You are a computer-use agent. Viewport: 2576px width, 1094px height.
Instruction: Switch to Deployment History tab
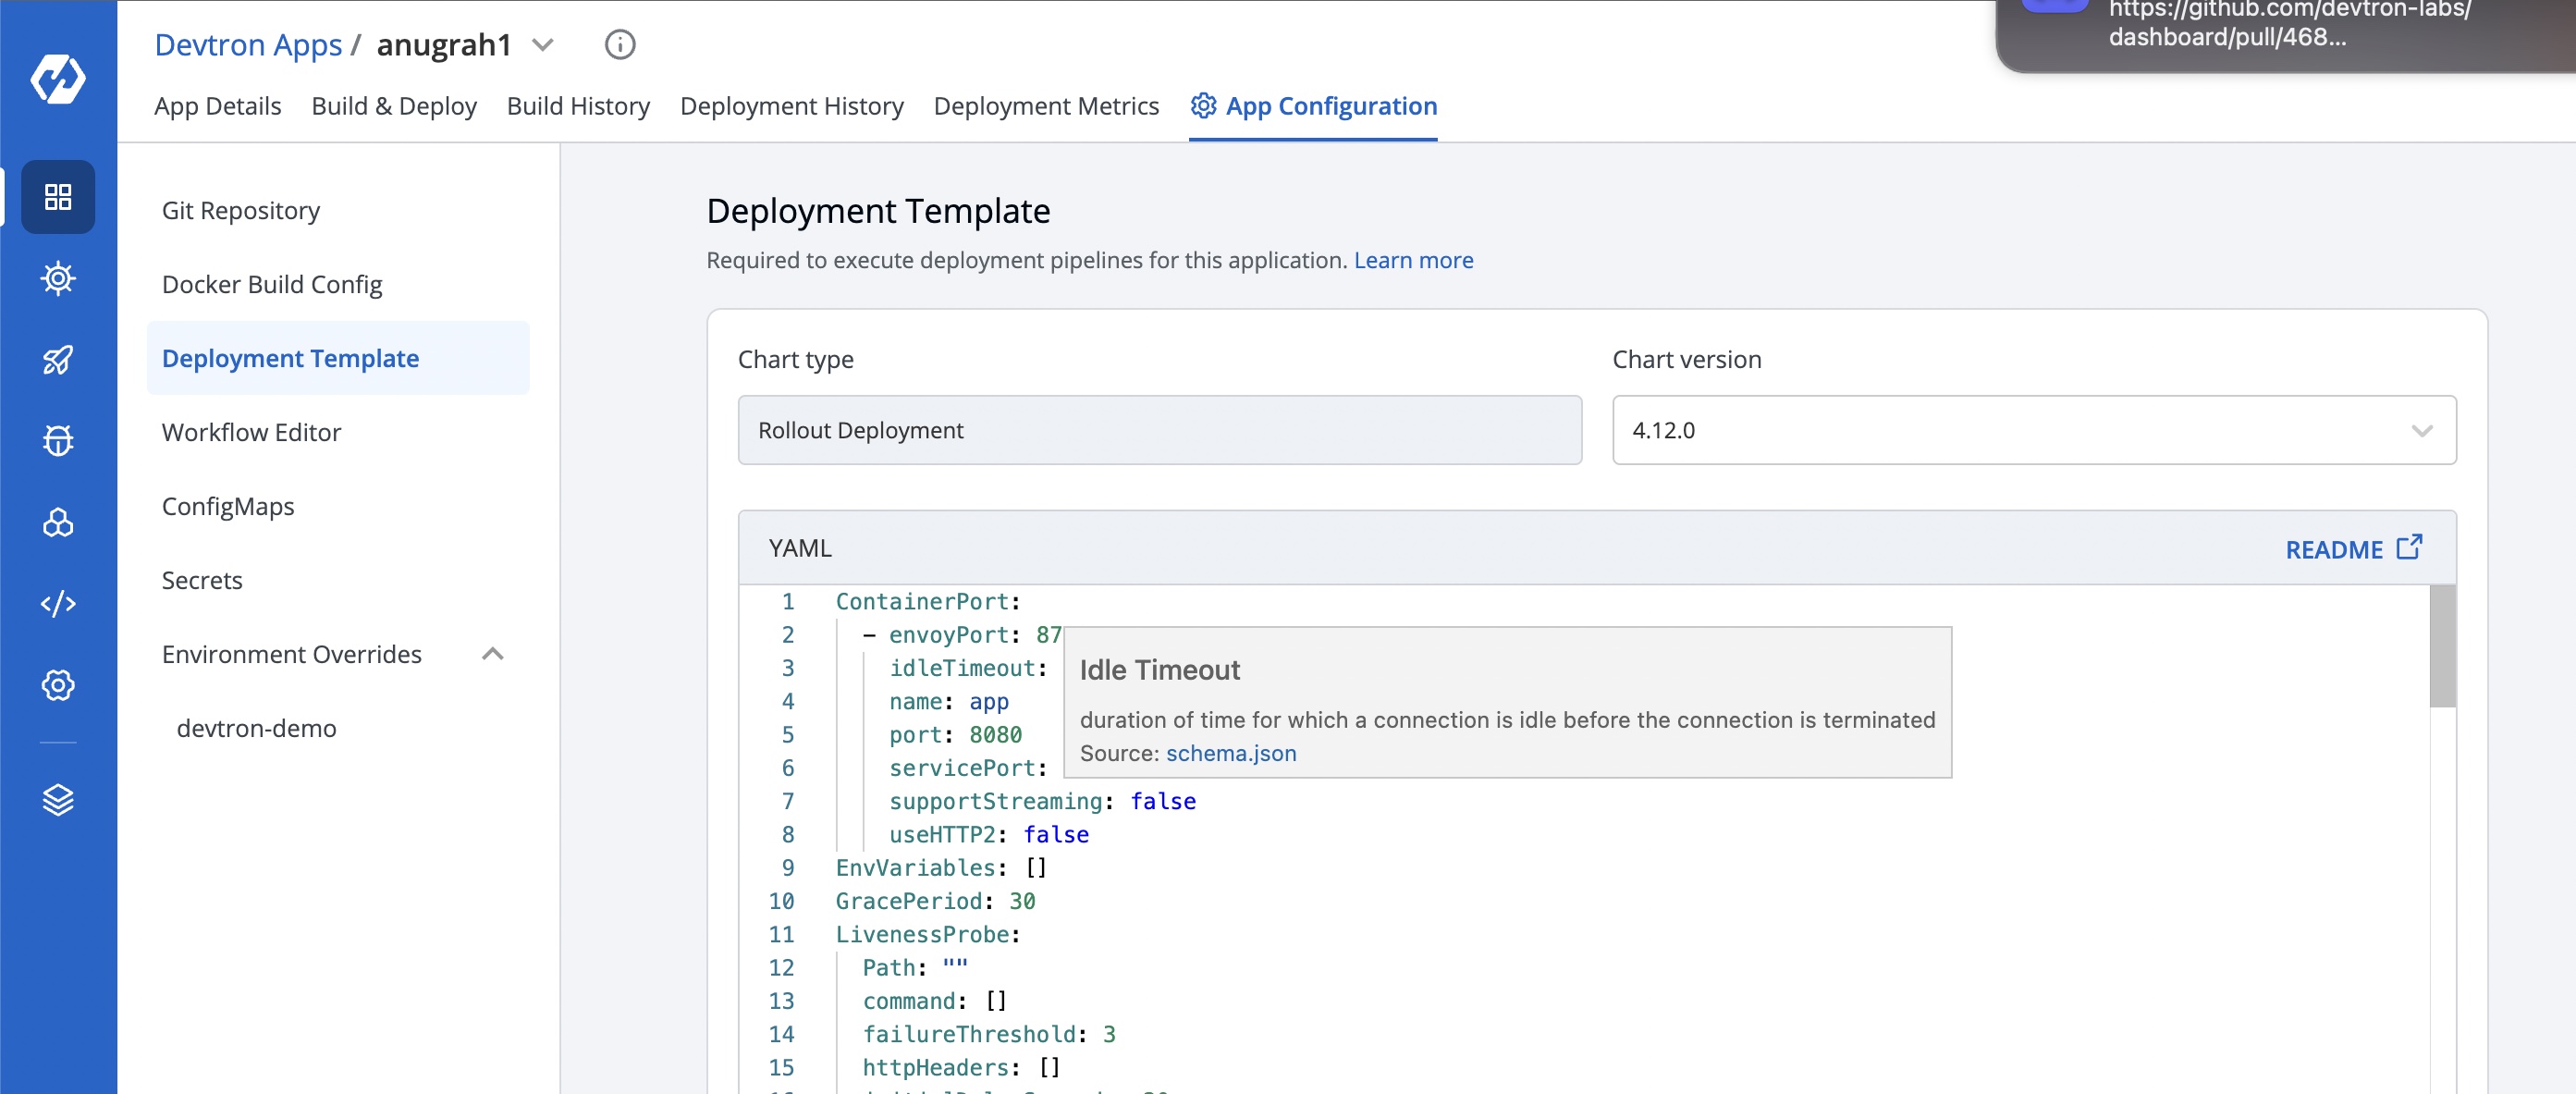click(x=792, y=106)
